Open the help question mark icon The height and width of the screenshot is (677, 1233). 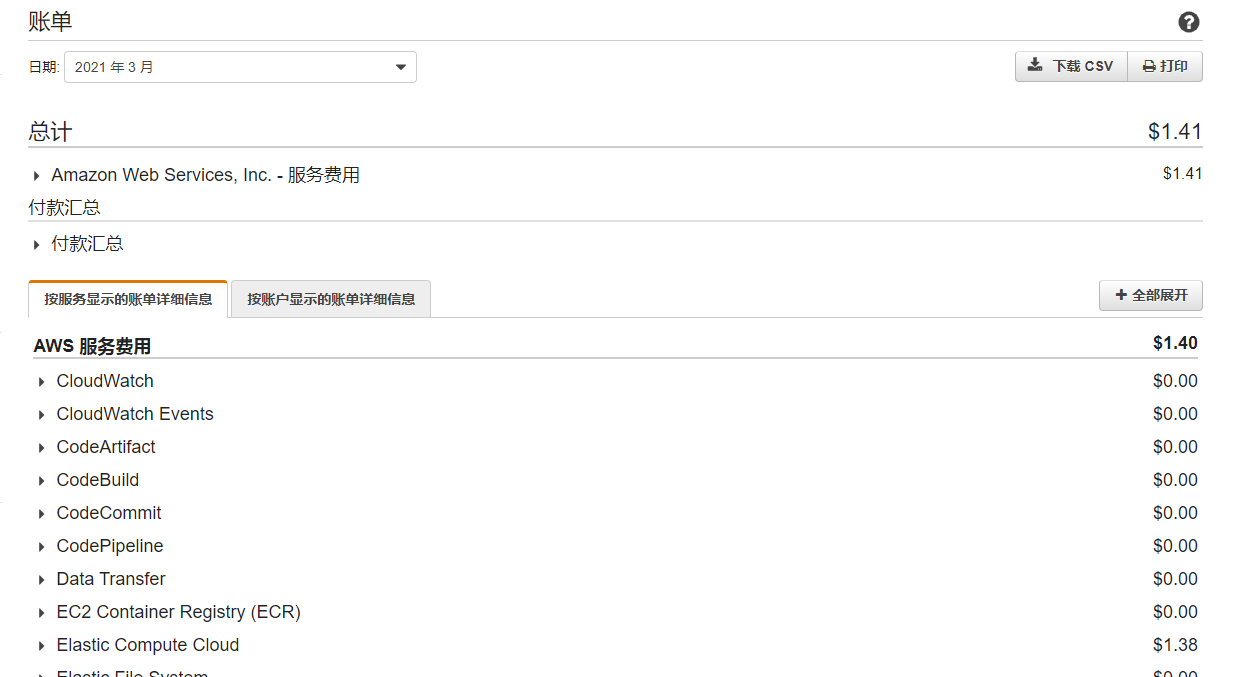[x=1189, y=22]
